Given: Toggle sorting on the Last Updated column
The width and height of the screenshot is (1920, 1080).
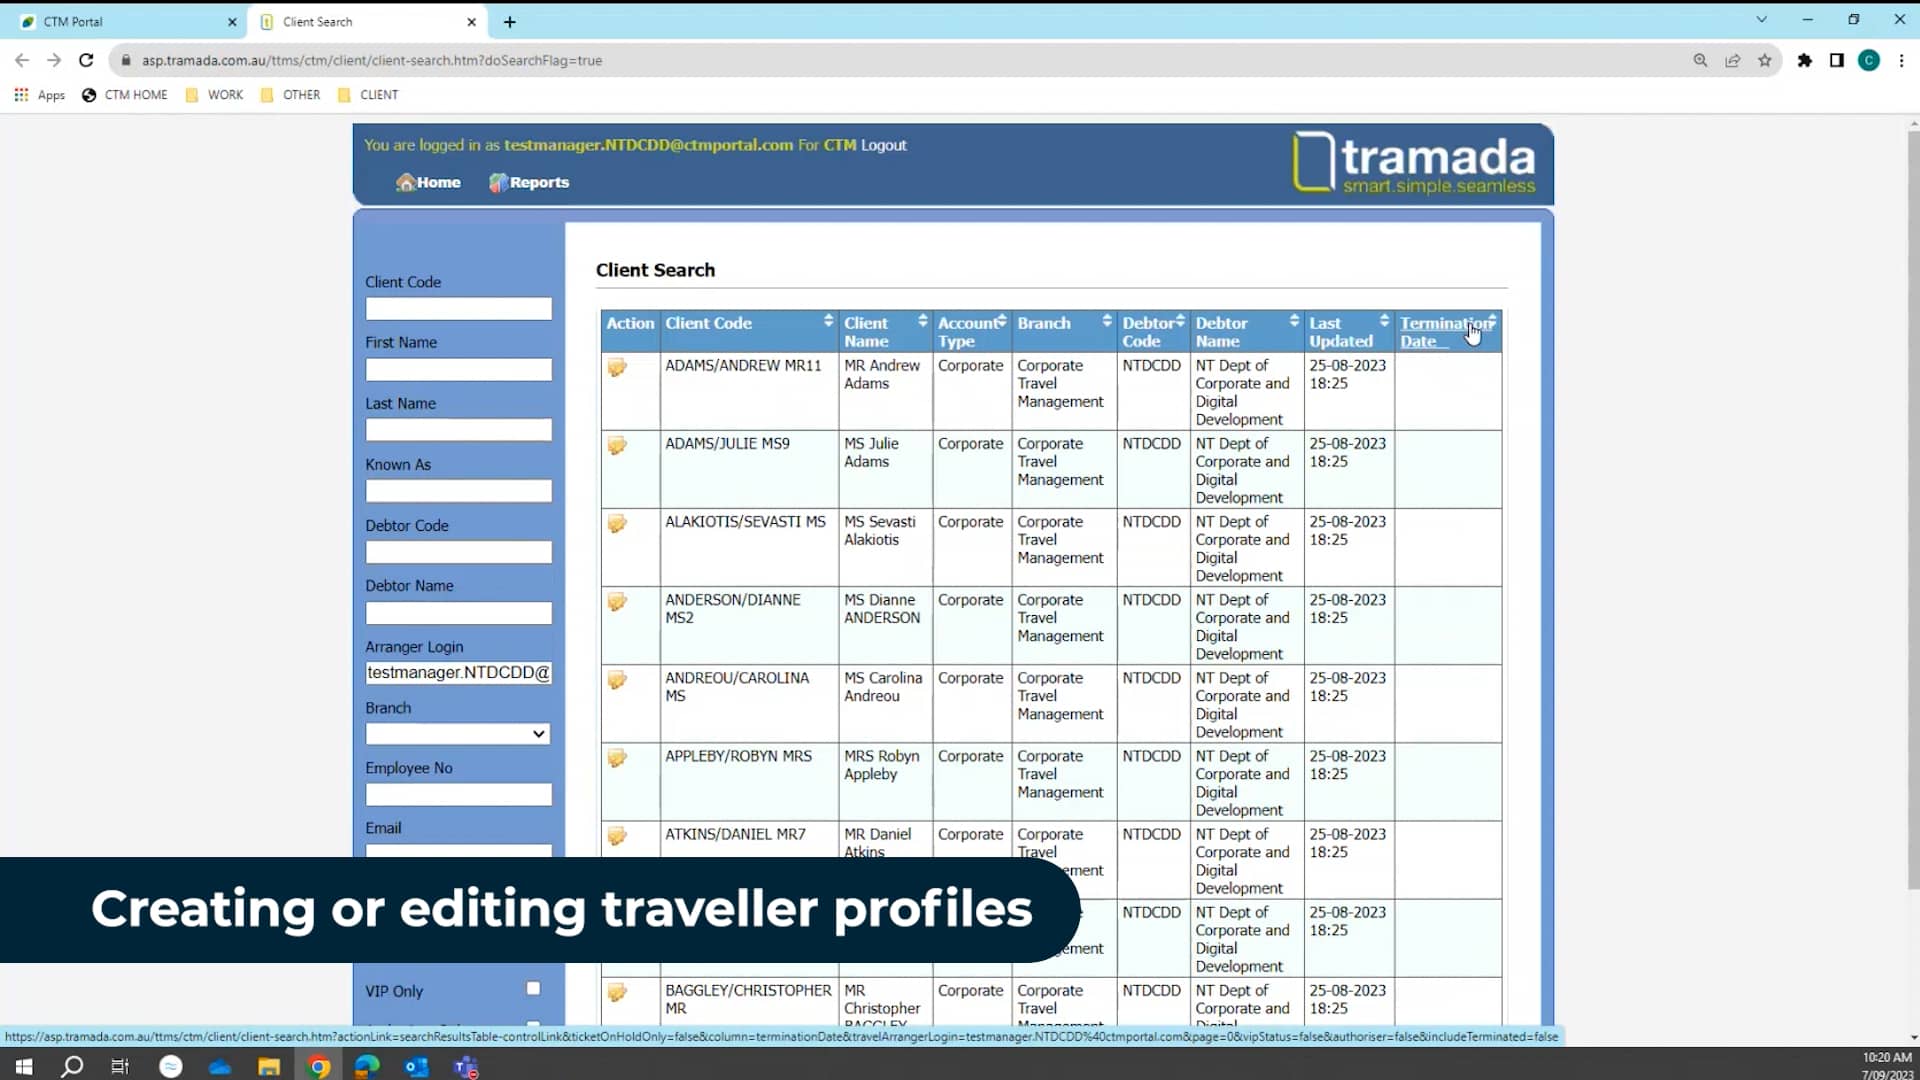Looking at the screenshot, I should coord(1385,321).
